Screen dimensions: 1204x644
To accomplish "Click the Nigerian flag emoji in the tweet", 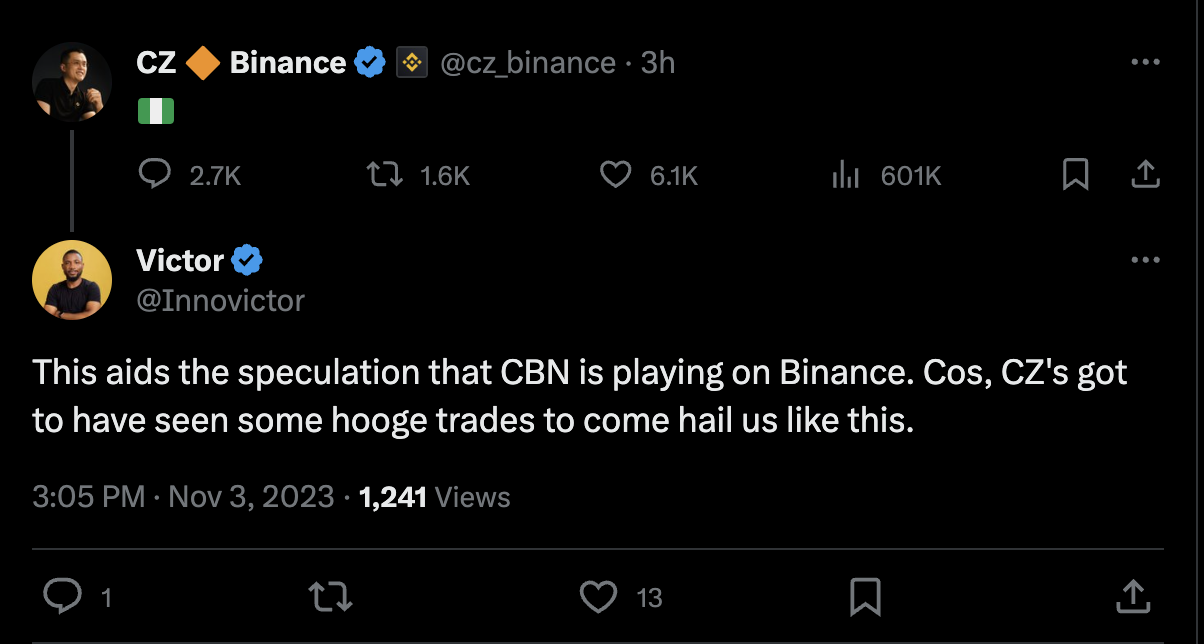I will tap(156, 110).
